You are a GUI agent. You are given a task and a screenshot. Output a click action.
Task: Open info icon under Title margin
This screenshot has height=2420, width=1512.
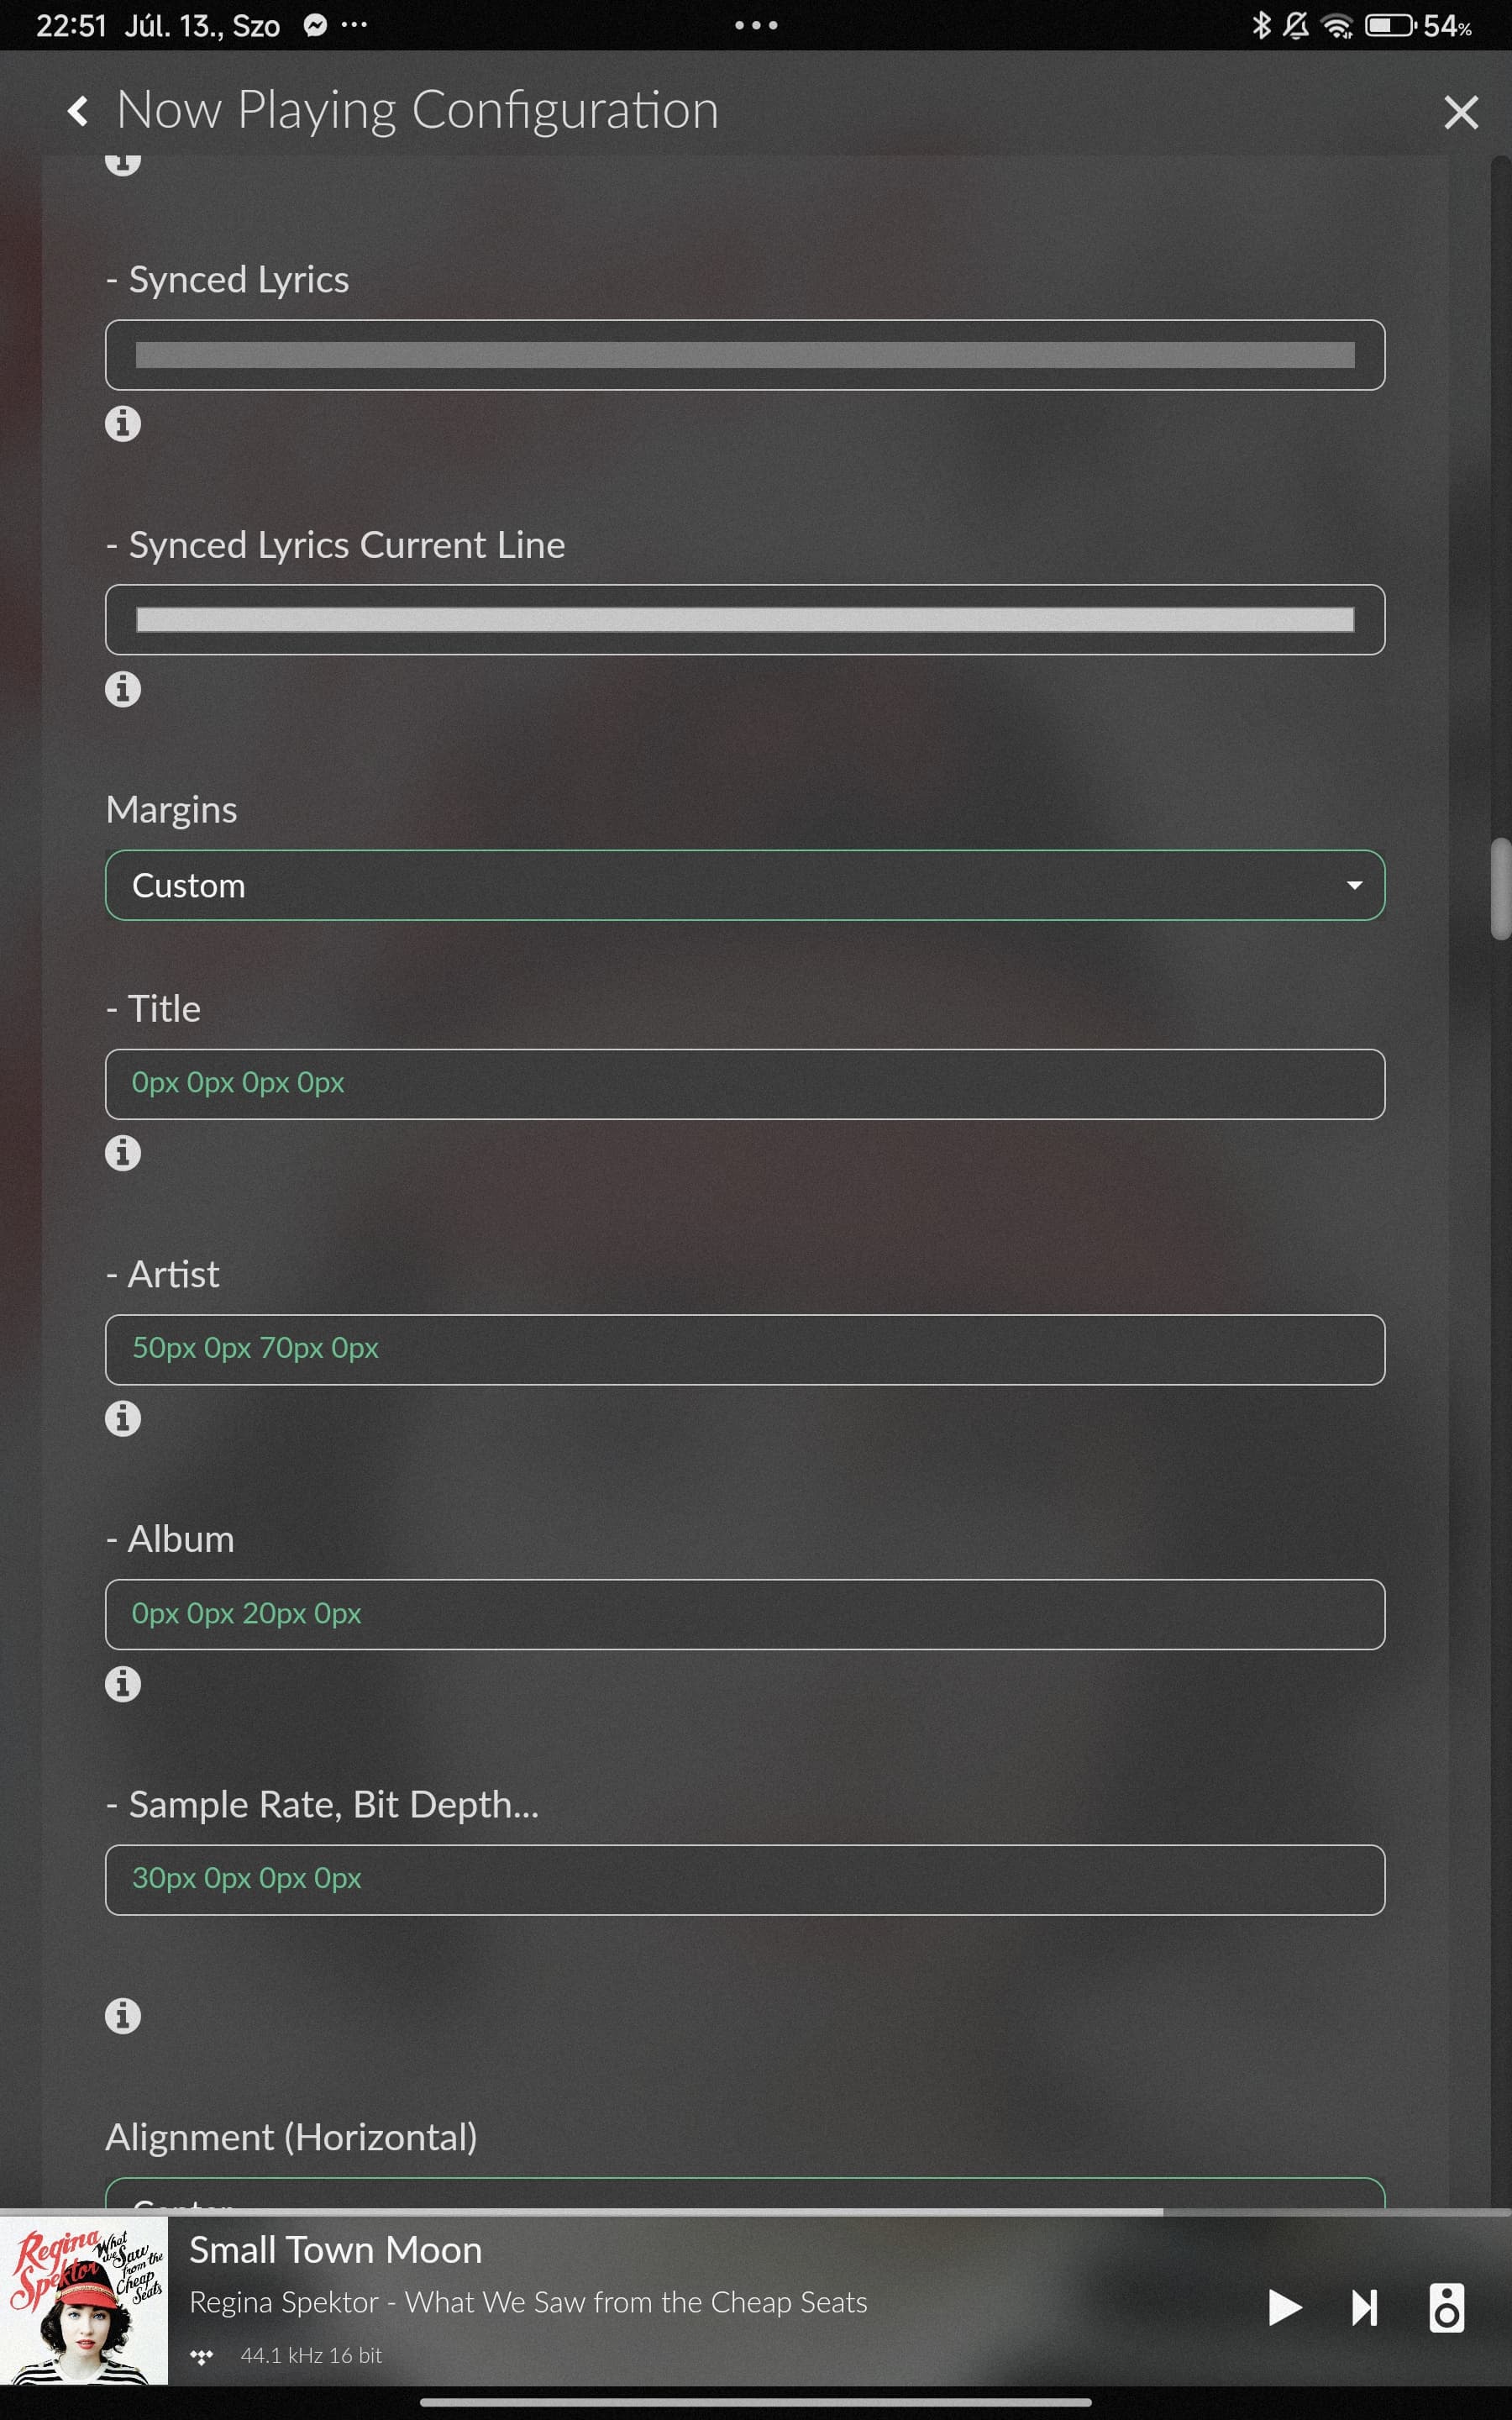click(x=123, y=1153)
